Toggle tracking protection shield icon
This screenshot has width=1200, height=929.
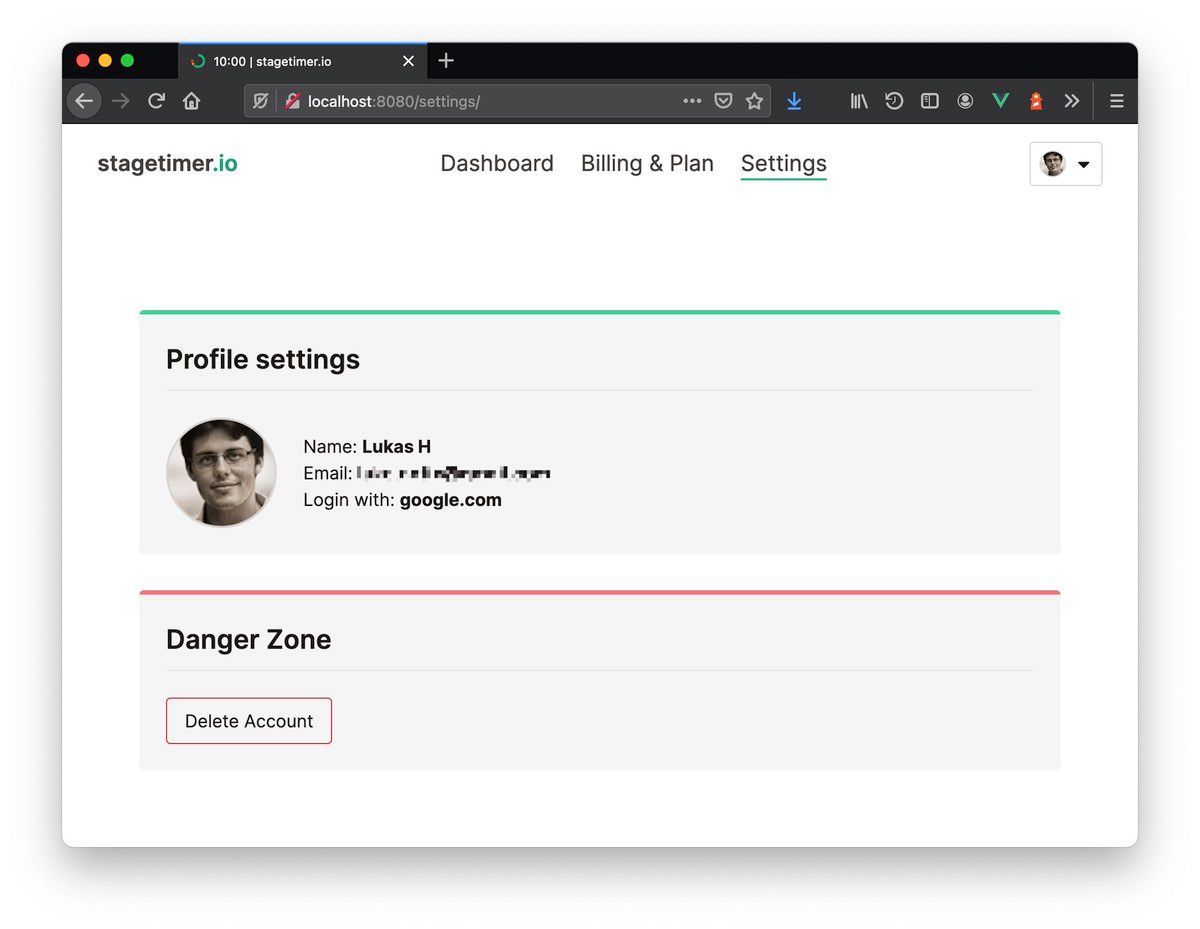click(260, 101)
